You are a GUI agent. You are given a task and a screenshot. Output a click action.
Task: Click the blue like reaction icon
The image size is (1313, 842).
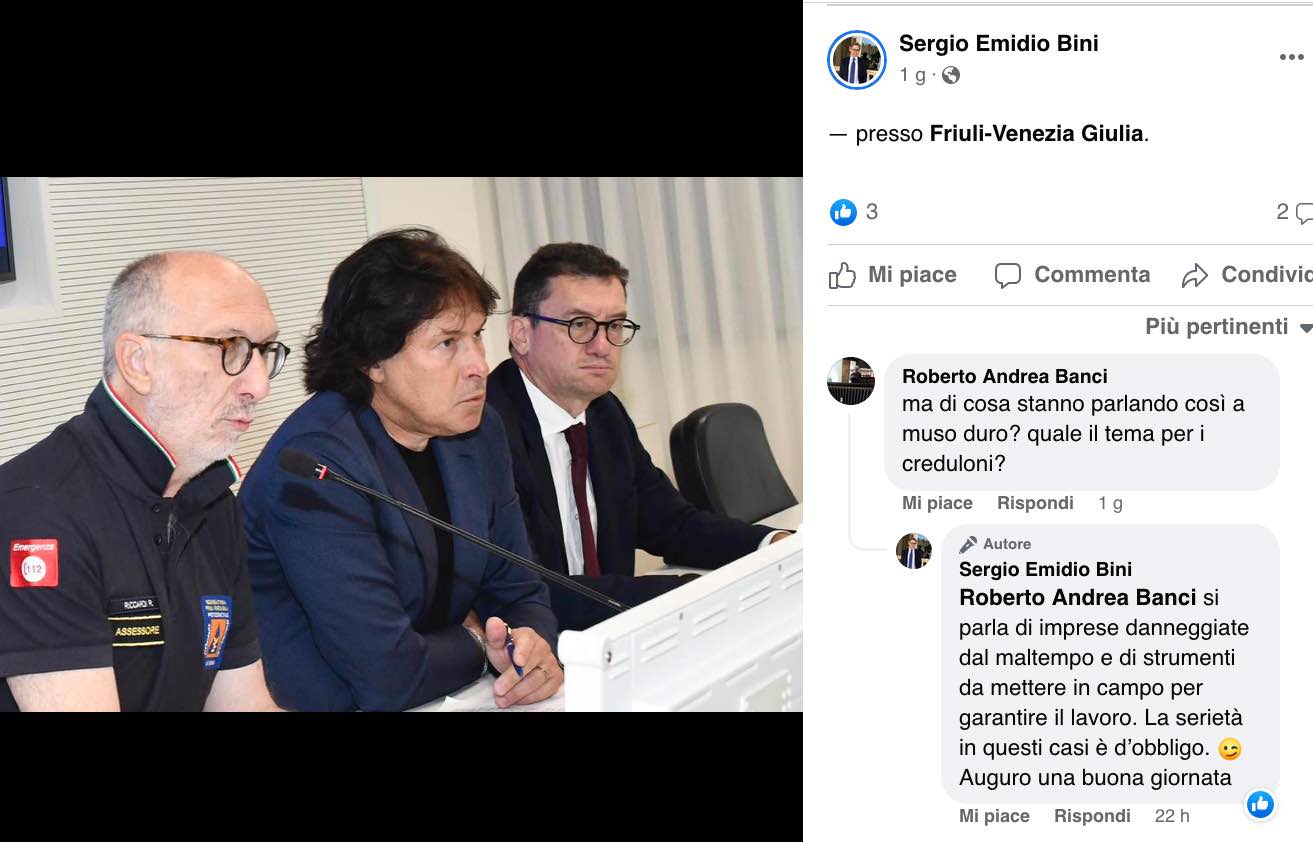(x=844, y=212)
